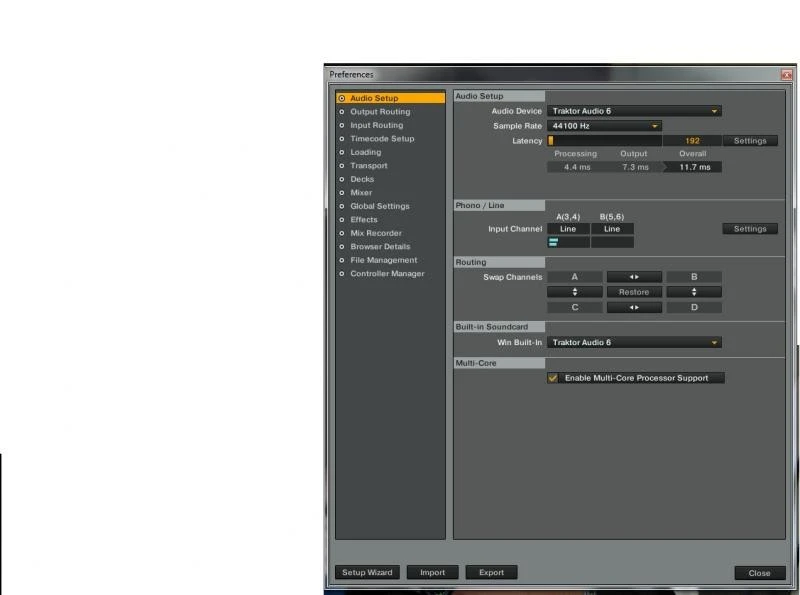
Task: Swap channels B and D vertically
Action: [693, 292]
